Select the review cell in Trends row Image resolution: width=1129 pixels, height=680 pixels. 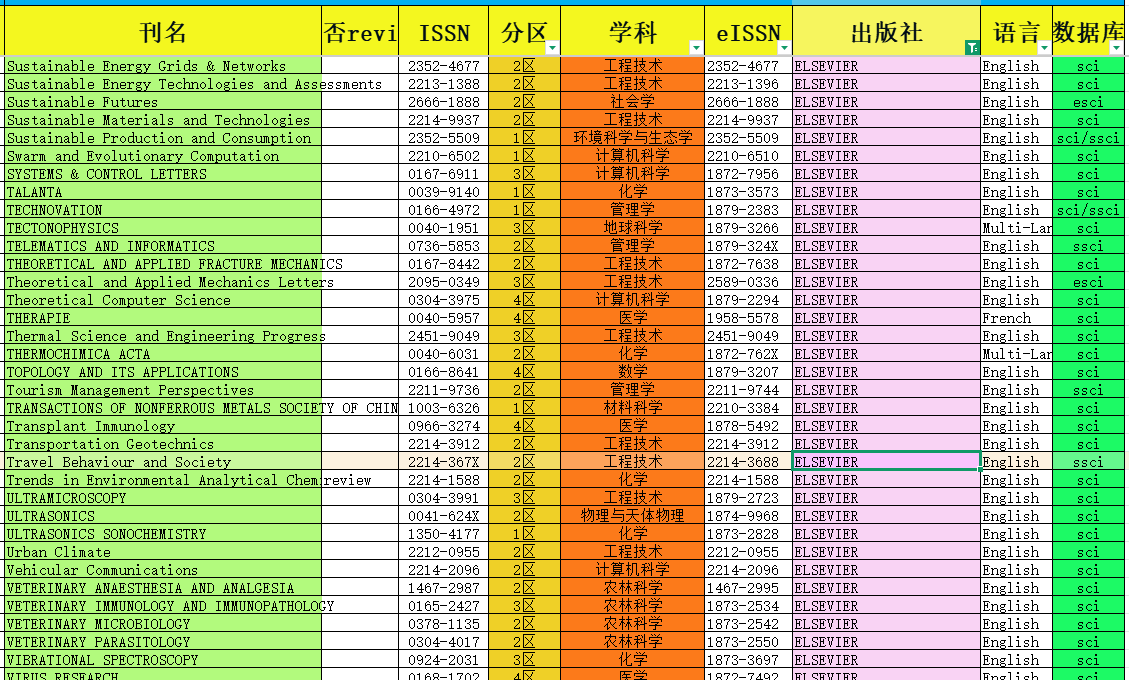360,480
